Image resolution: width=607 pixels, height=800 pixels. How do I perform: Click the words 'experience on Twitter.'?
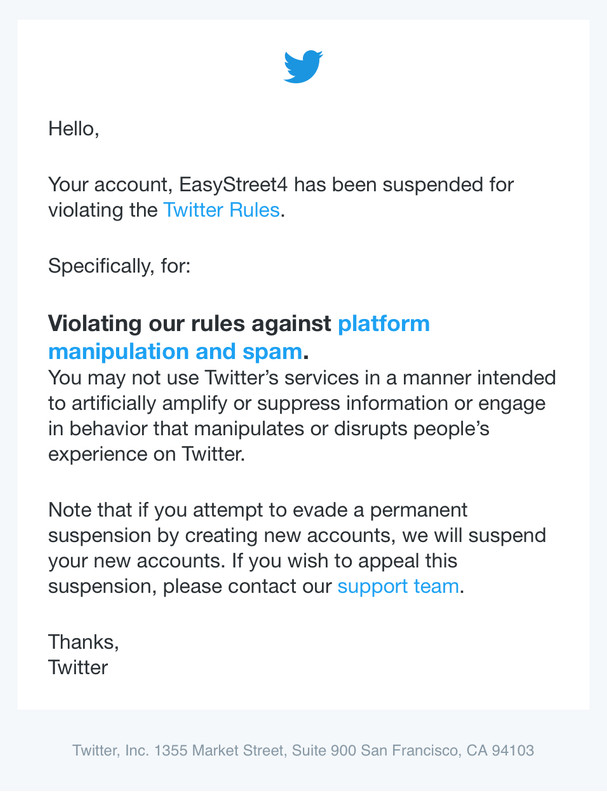click(x=146, y=454)
